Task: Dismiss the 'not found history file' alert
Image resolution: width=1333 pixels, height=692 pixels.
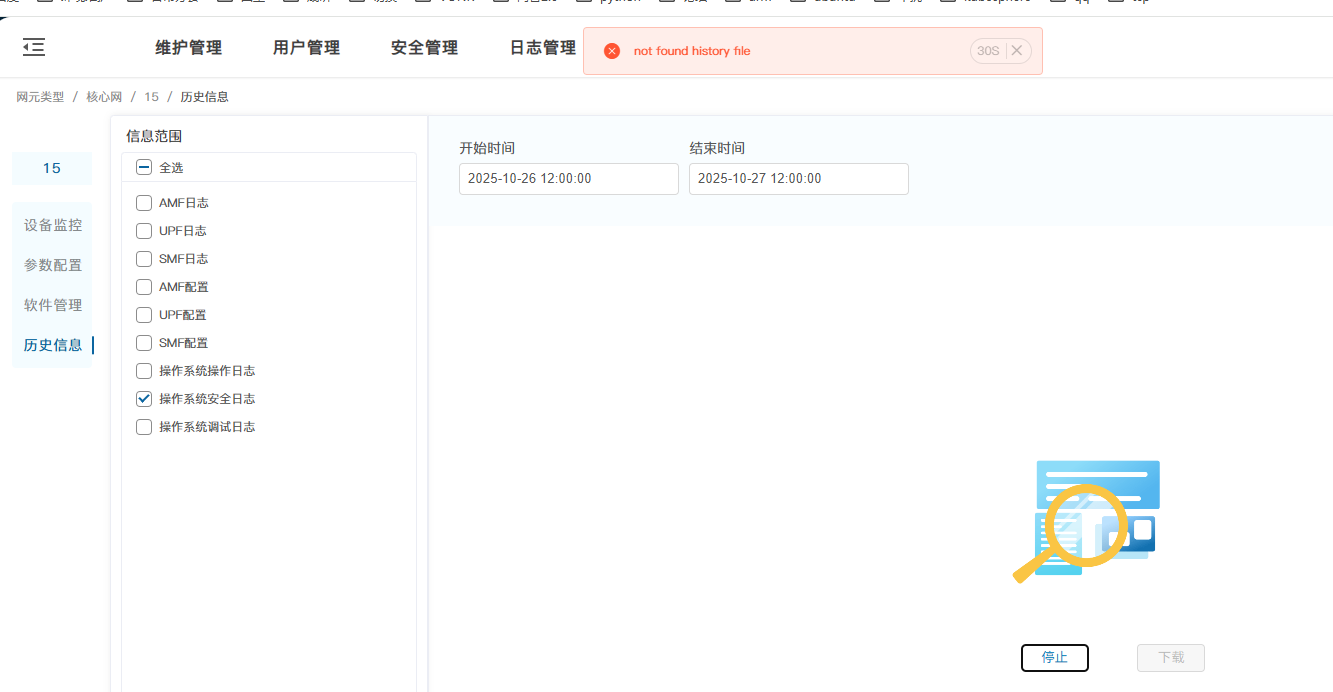Action: pyautogui.click(x=1016, y=51)
